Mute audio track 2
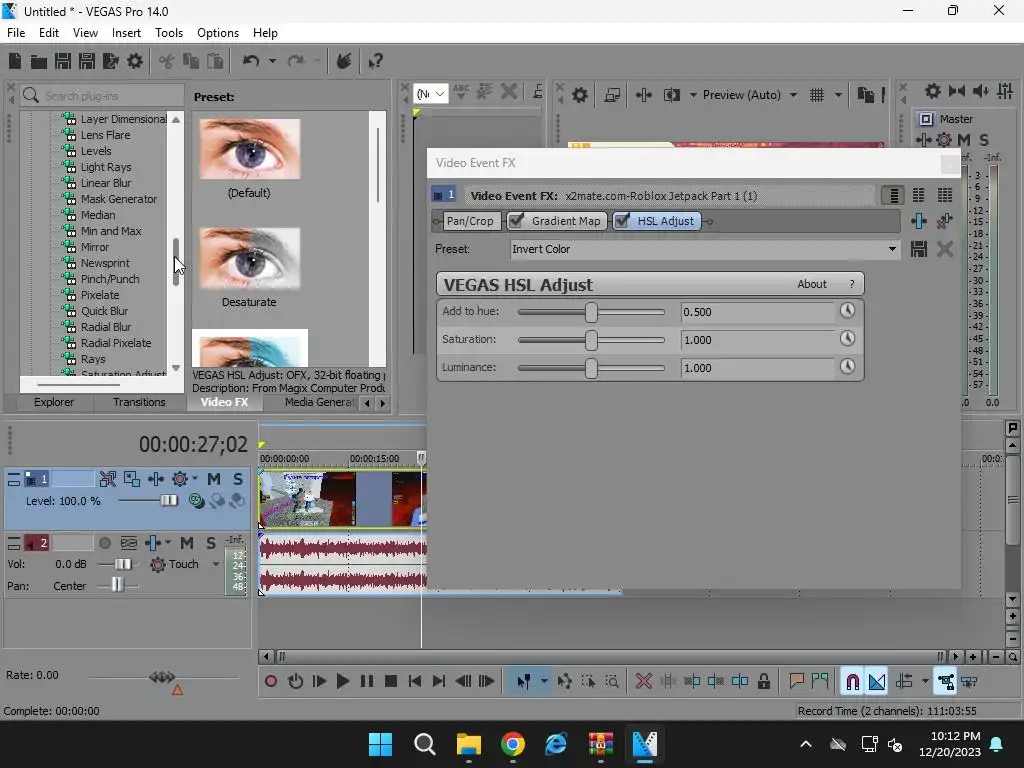This screenshot has width=1024, height=768. tap(187, 543)
